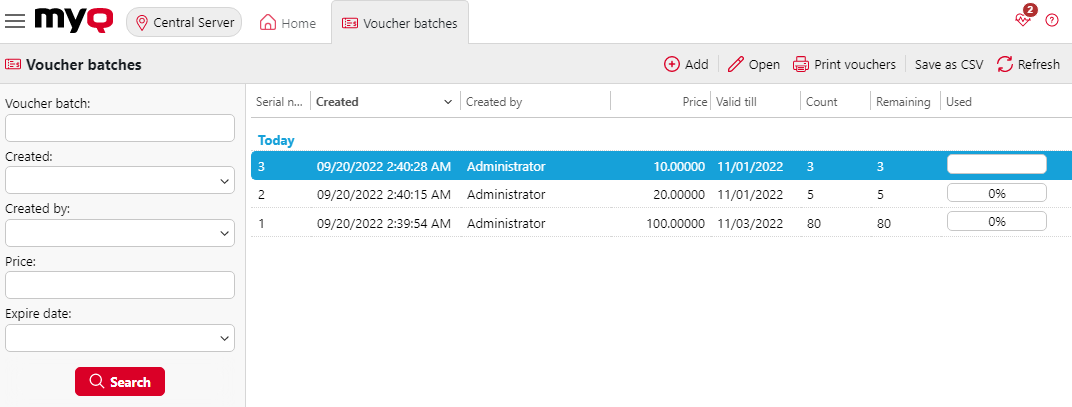The width and height of the screenshot is (1072, 407).
Task: Click the MyQ logo
Action: 73,21
